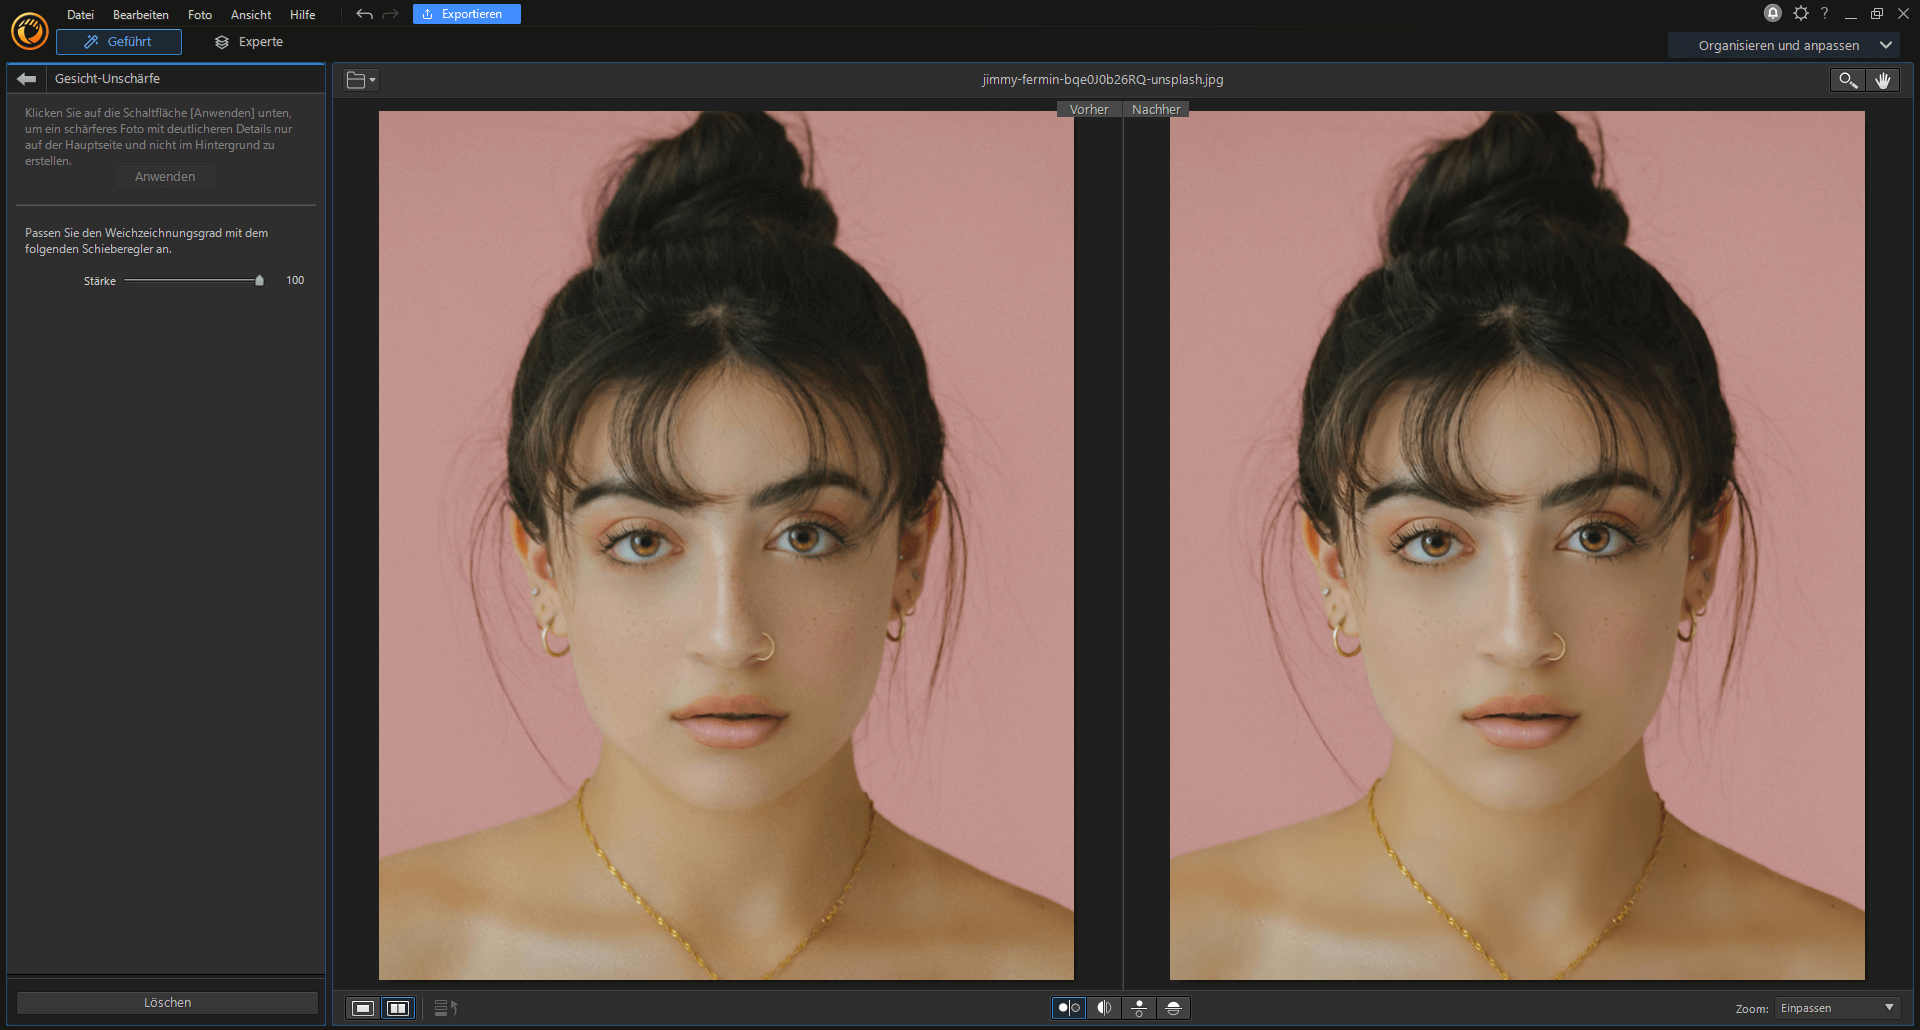Switch to the Geführt mode tab
This screenshot has height=1030, width=1920.
click(x=119, y=42)
